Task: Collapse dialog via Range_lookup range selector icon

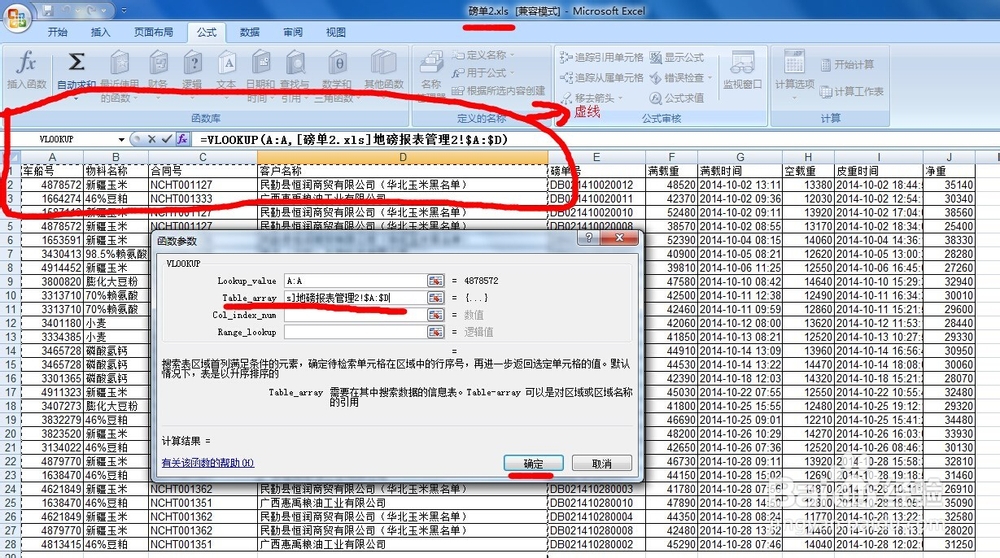Action: point(436,332)
